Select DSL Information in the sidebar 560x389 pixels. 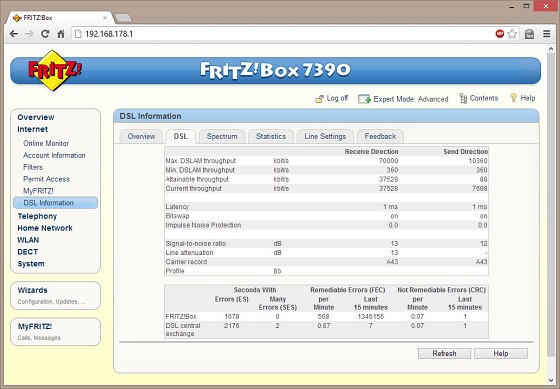(55, 203)
